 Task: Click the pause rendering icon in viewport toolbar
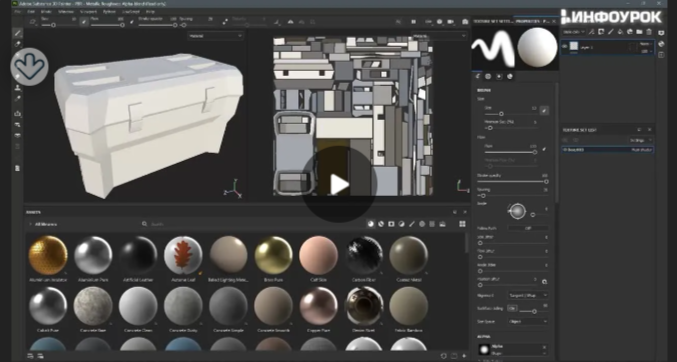coord(413,22)
